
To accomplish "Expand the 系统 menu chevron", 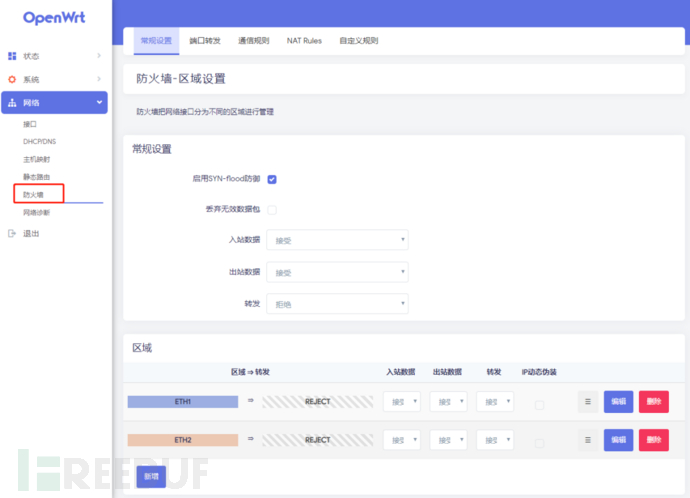I will [x=99, y=79].
